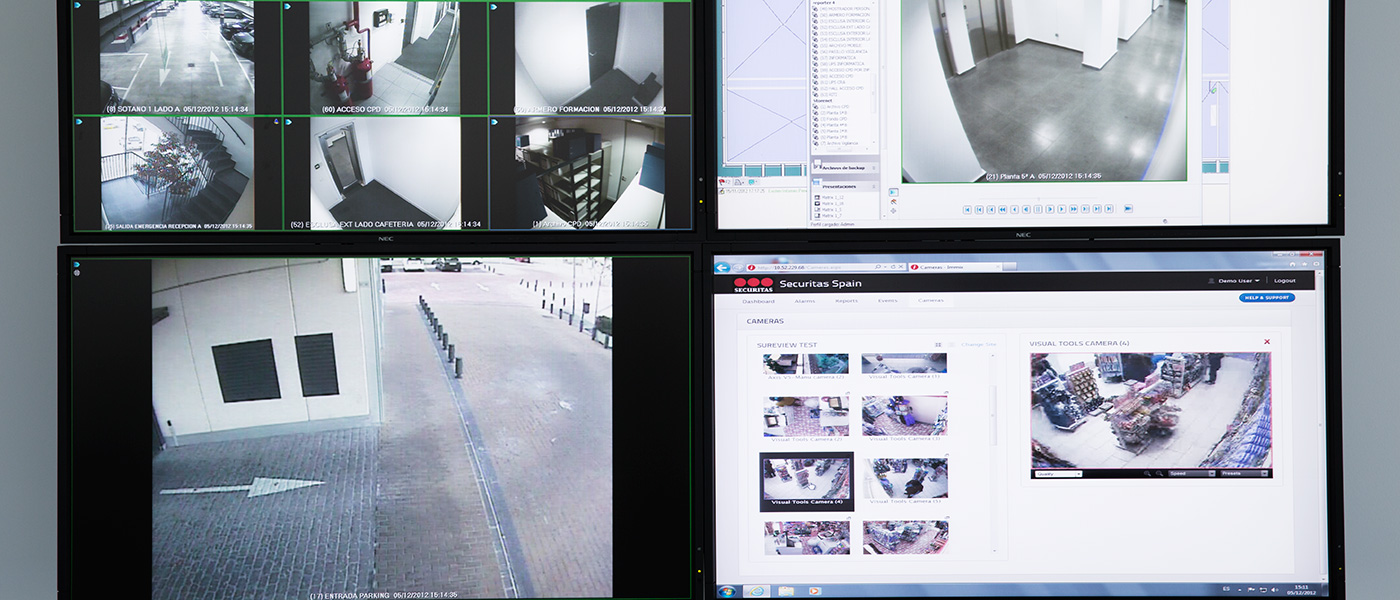Open the Demo User dropdown
Screen dimensions: 1400x600
point(1240,281)
